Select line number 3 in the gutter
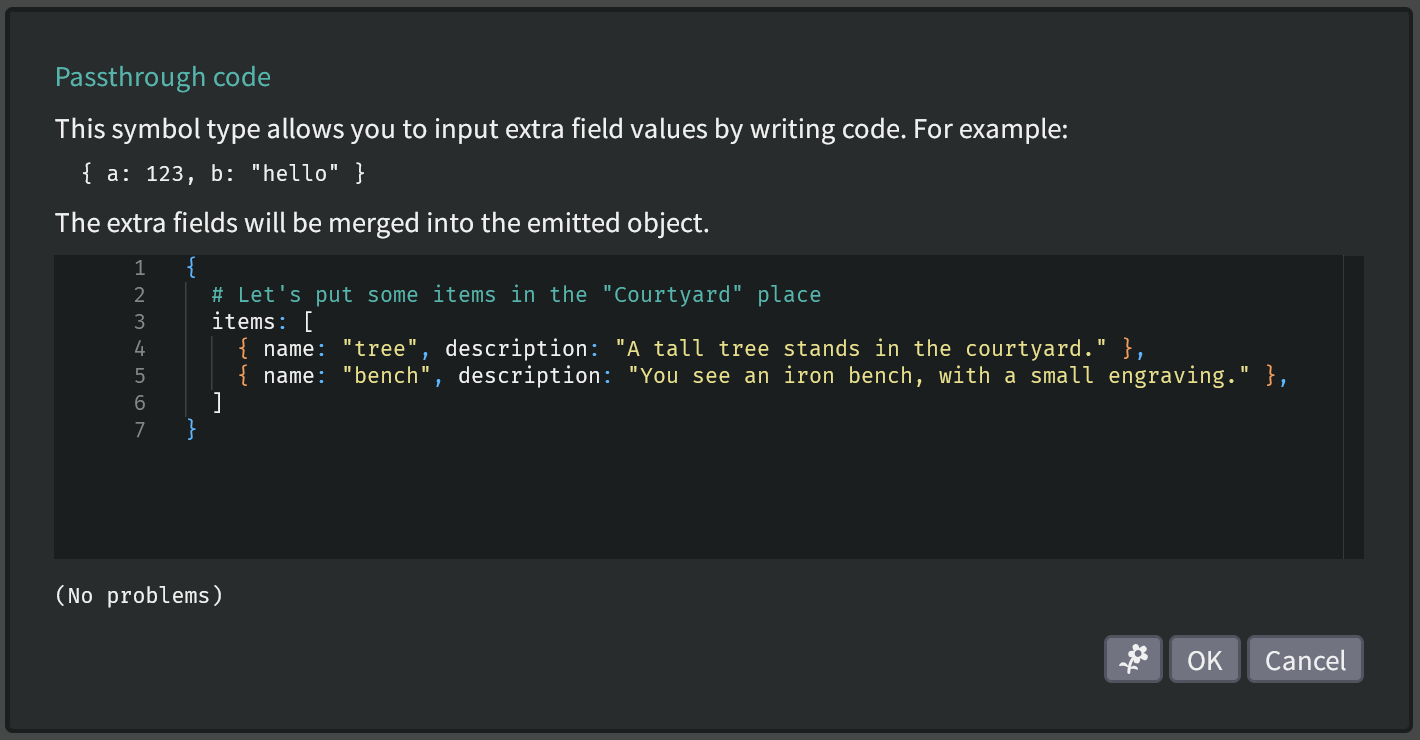Viewport: 1420px width, 740px height. point(139,322)
